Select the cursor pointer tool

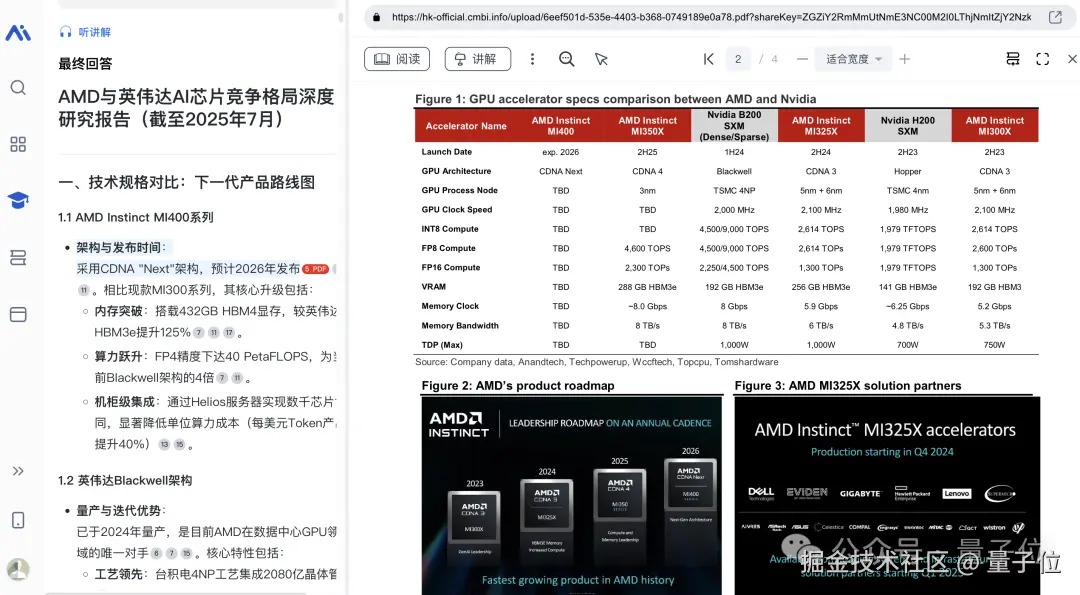coord(601,59)
